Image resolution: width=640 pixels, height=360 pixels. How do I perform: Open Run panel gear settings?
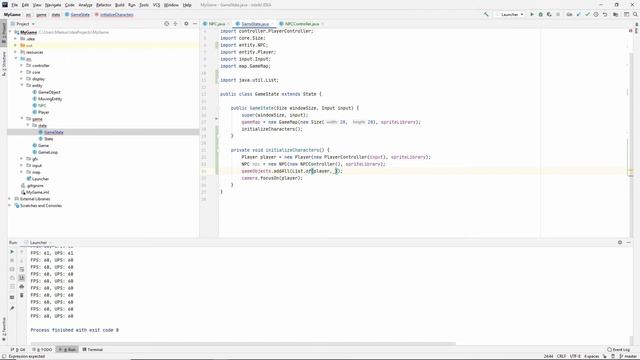point(620,242)
